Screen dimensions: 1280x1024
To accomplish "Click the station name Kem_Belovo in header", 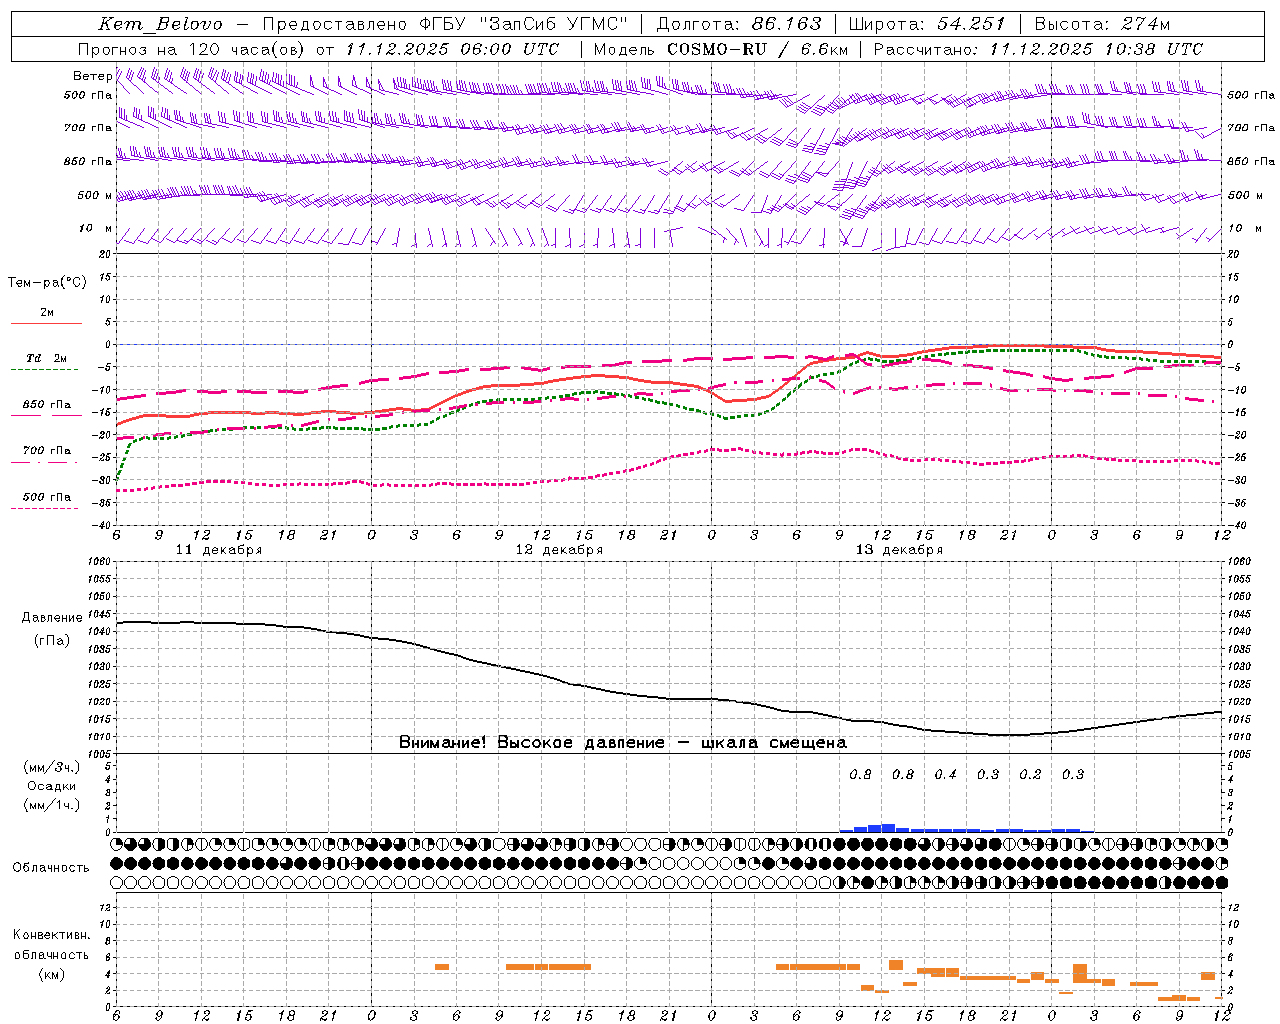I will 161,24.
